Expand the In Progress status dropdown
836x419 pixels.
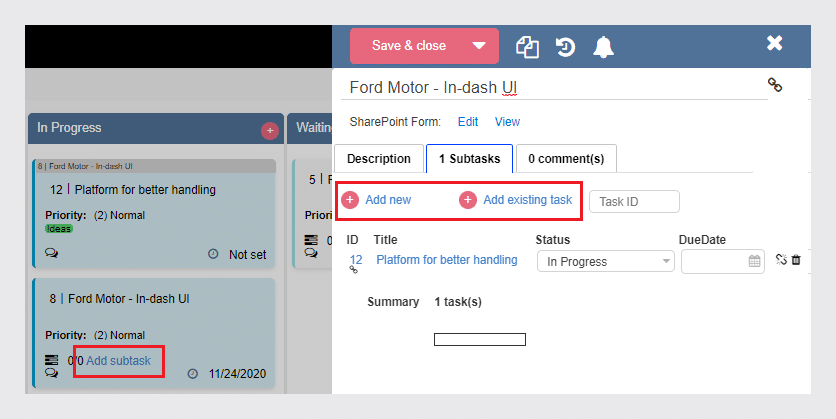tap(606, 261)
